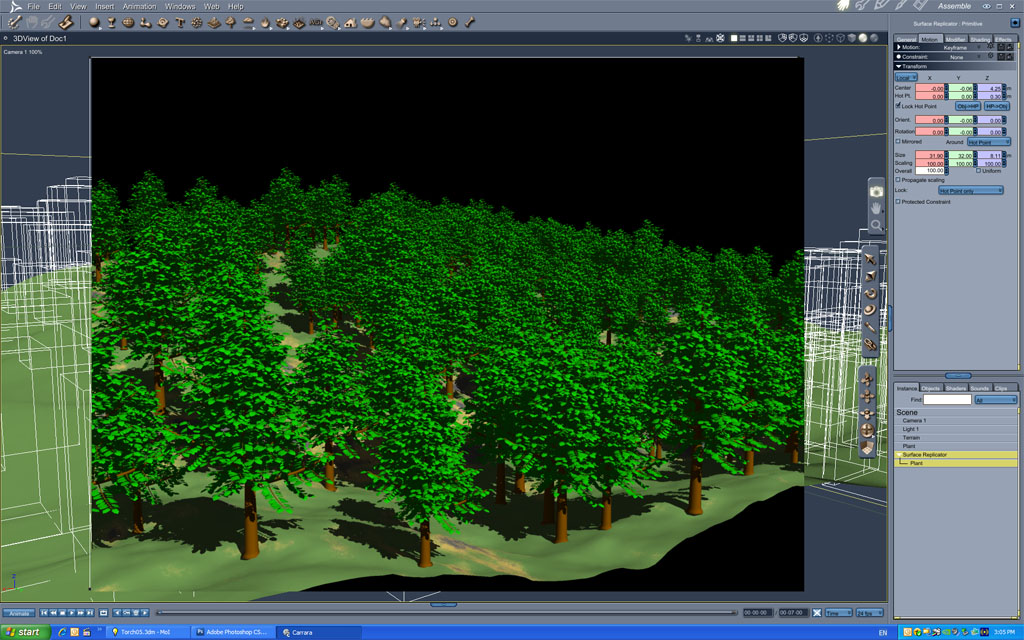
Task: Choose the textured sphere display mode
Action: pyautogui.click(x=874, y=38)
